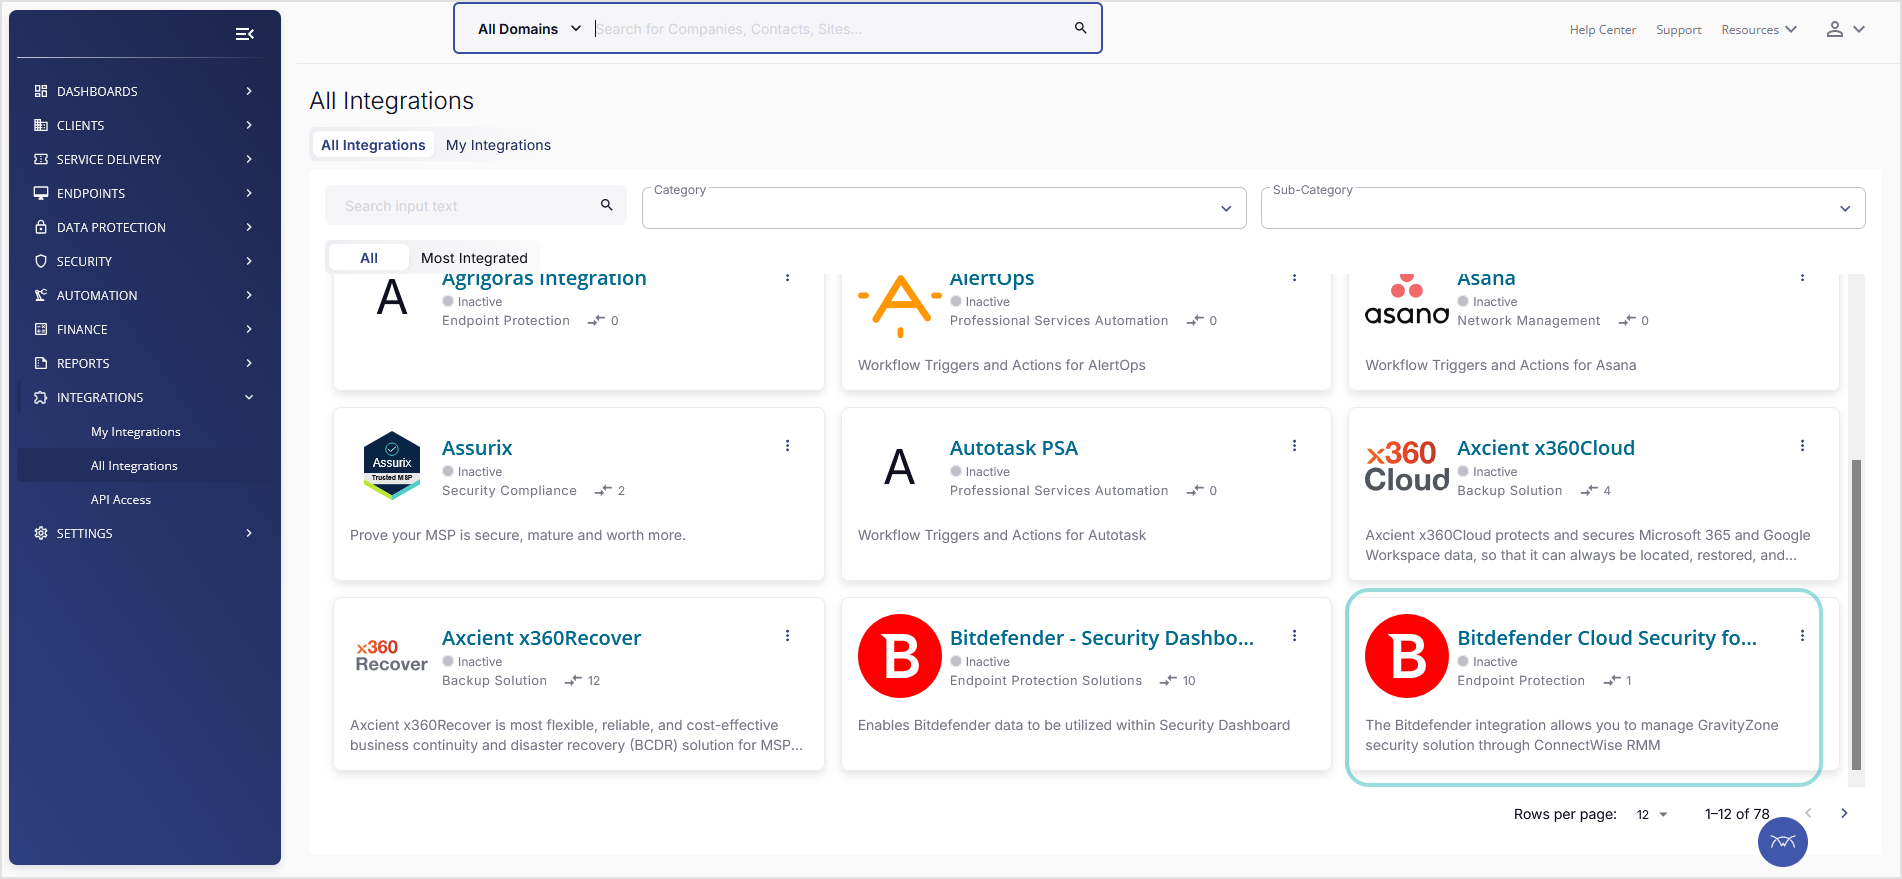
Task: Click the Reports document icon
Action: 41,363
